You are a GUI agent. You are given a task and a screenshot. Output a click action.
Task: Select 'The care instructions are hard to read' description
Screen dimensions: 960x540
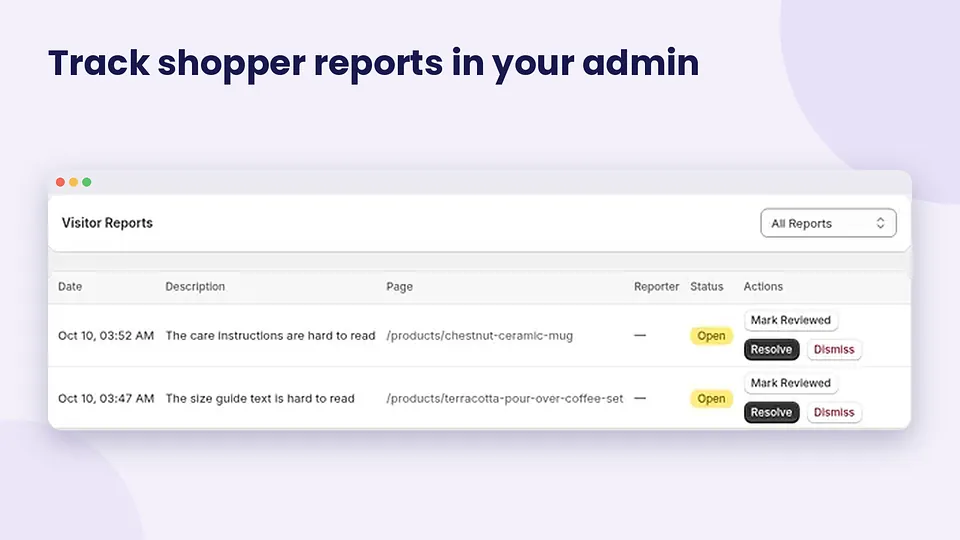[270, 336]
